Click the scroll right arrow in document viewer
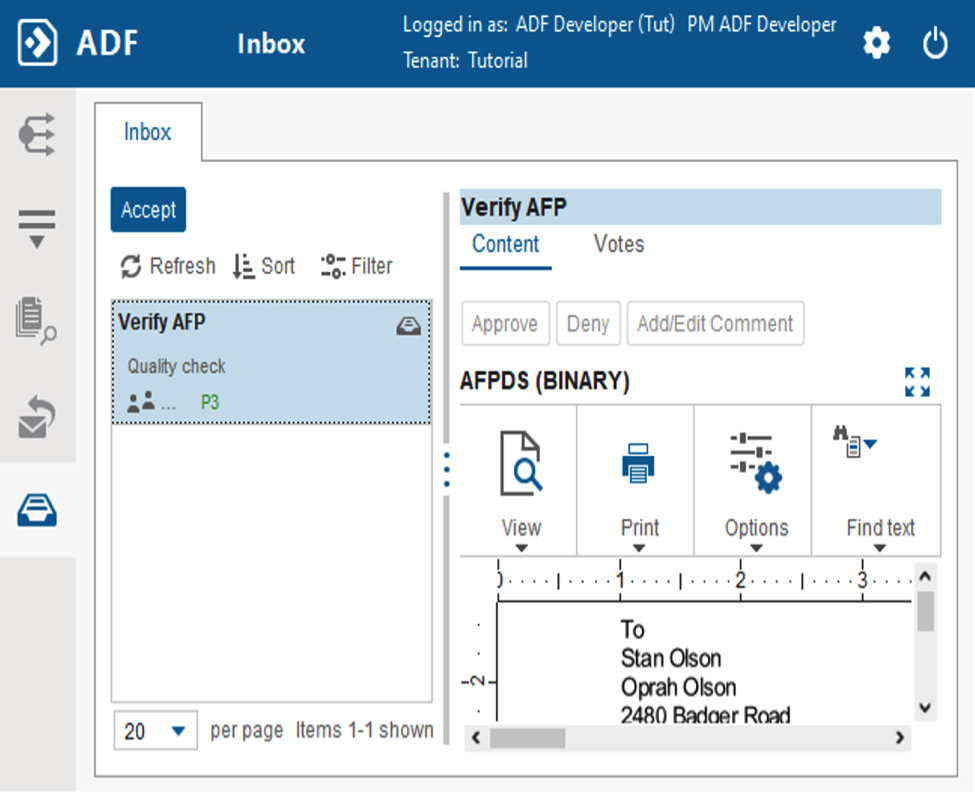This screenshot has width=975, height=797. click(899, 738)
